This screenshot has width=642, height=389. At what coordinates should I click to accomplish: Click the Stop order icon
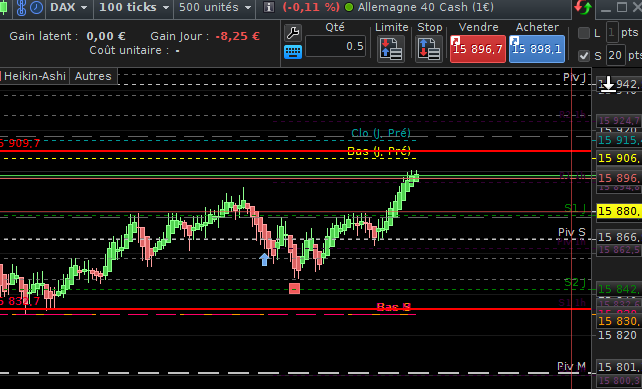(429, 49)
